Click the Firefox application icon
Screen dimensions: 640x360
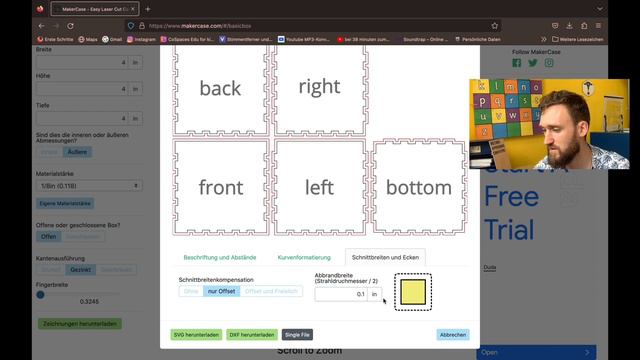[40, 9]
